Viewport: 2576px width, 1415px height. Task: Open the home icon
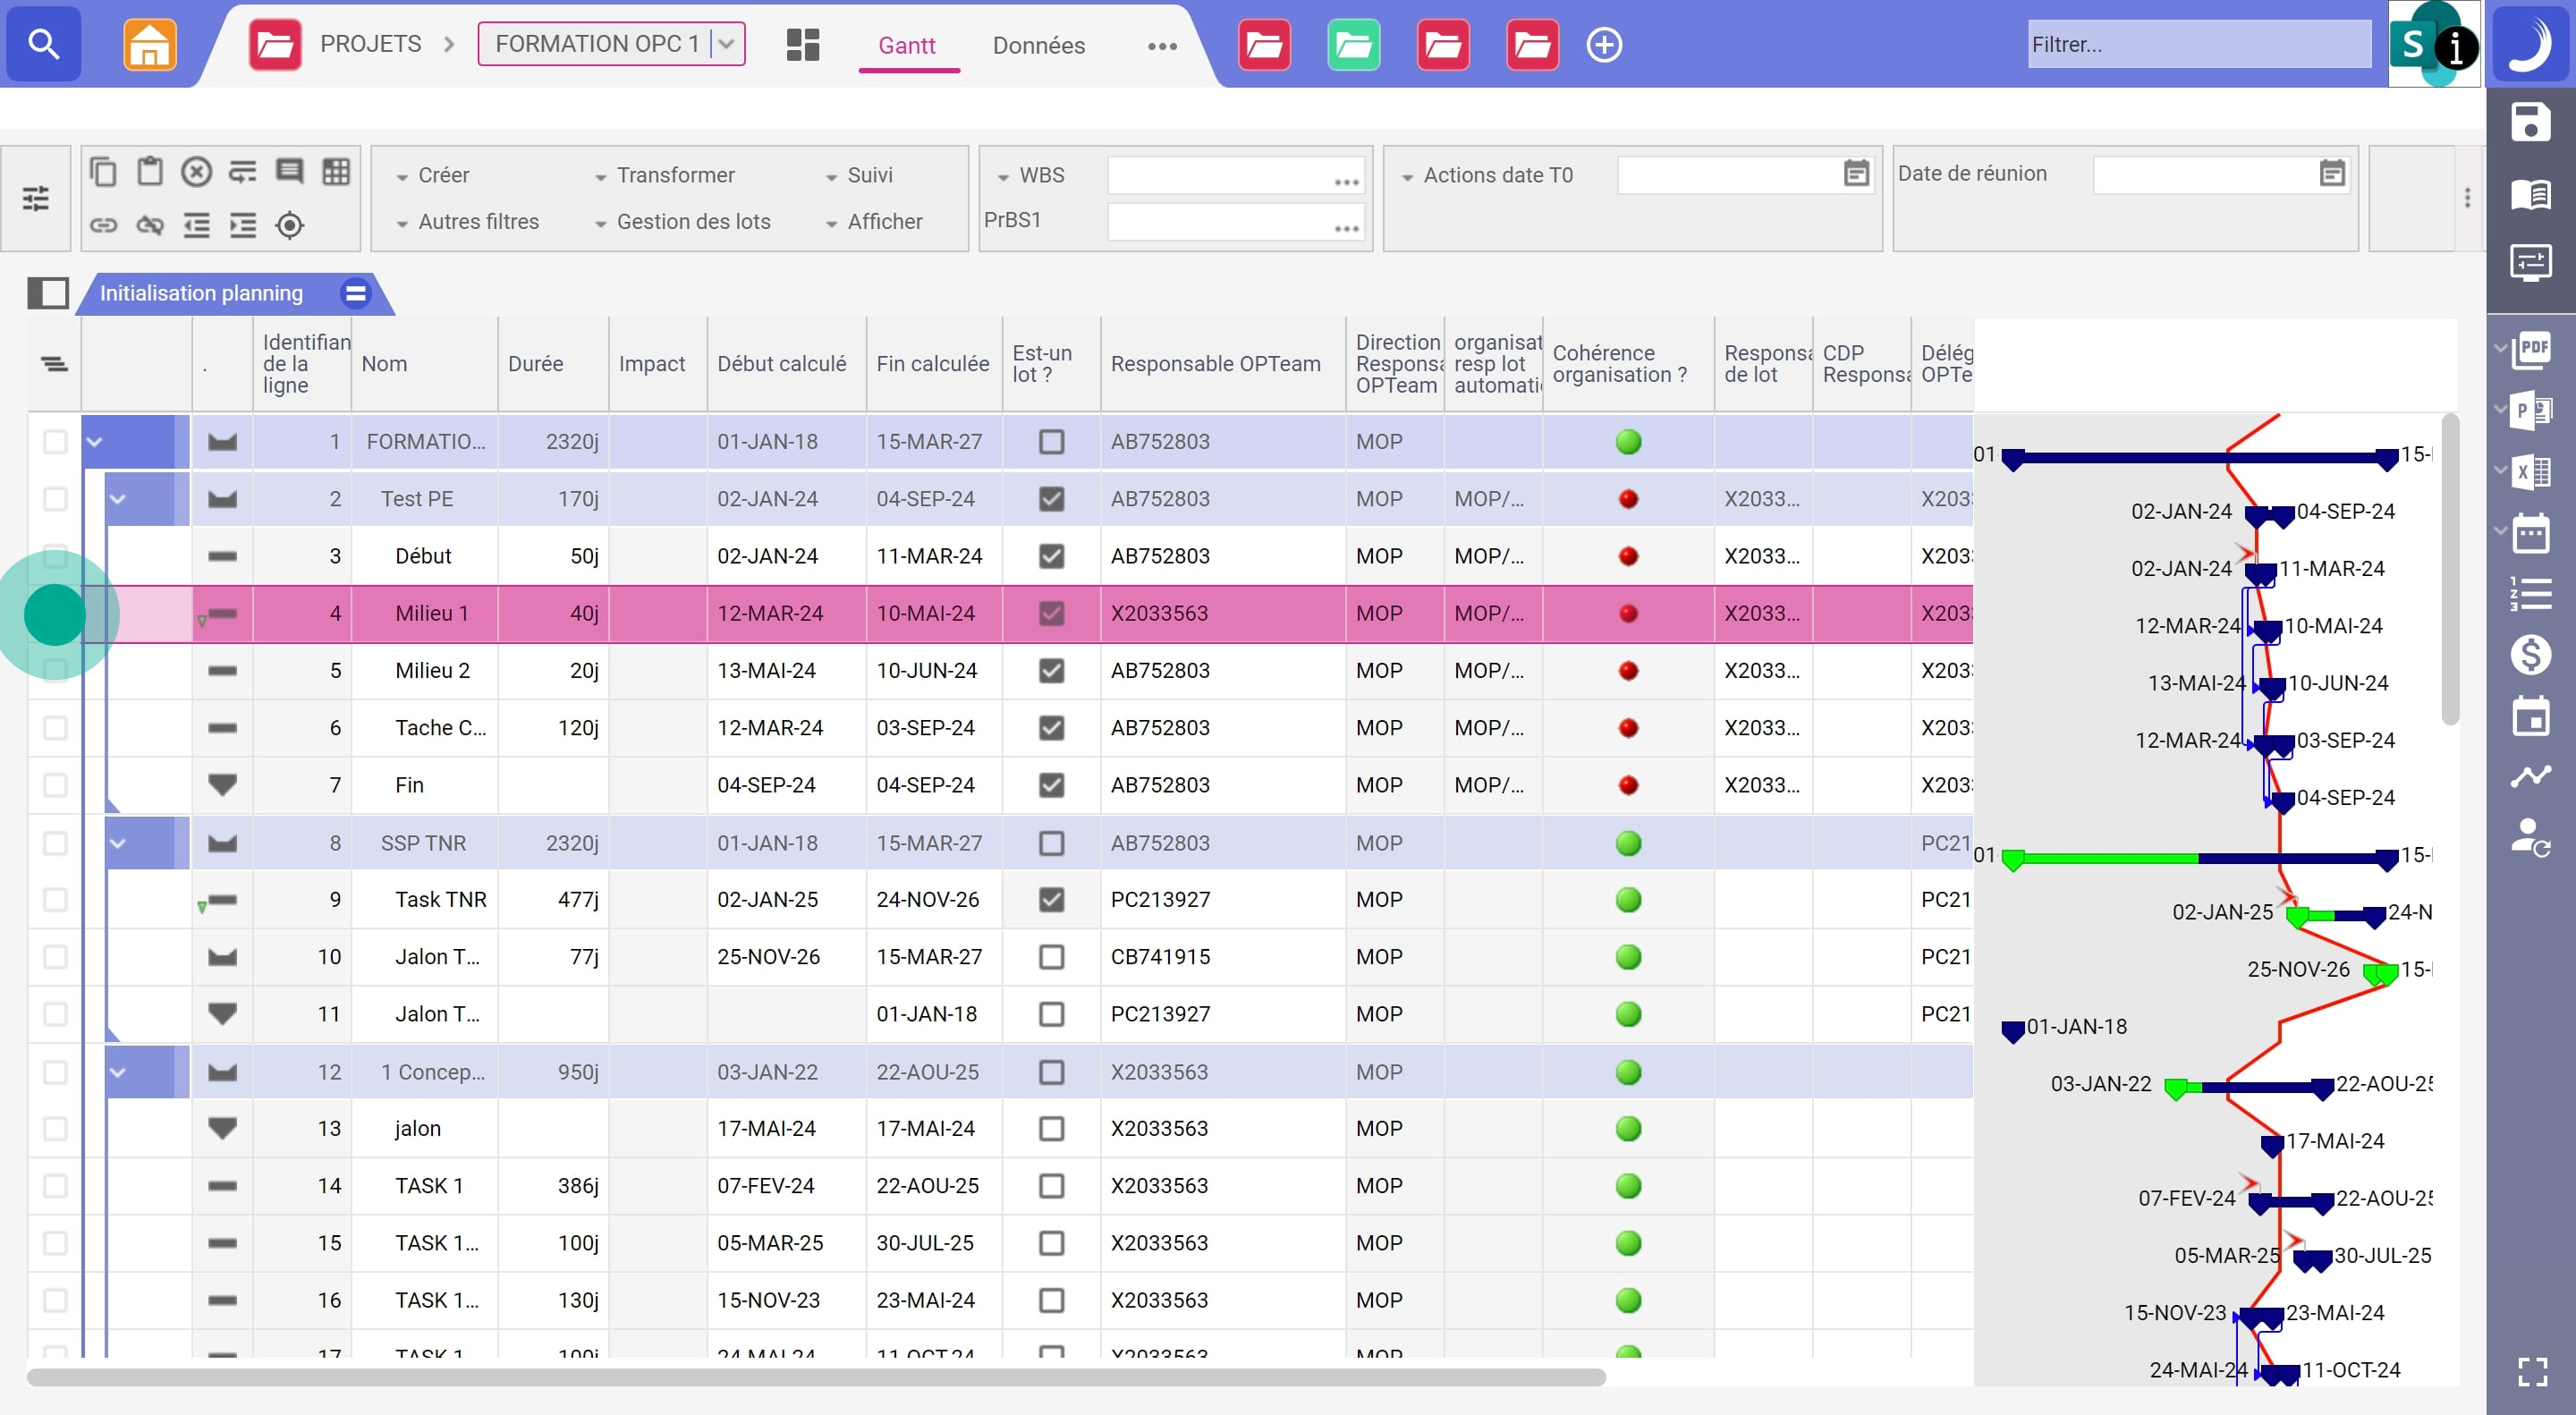(x=149, y=44)
